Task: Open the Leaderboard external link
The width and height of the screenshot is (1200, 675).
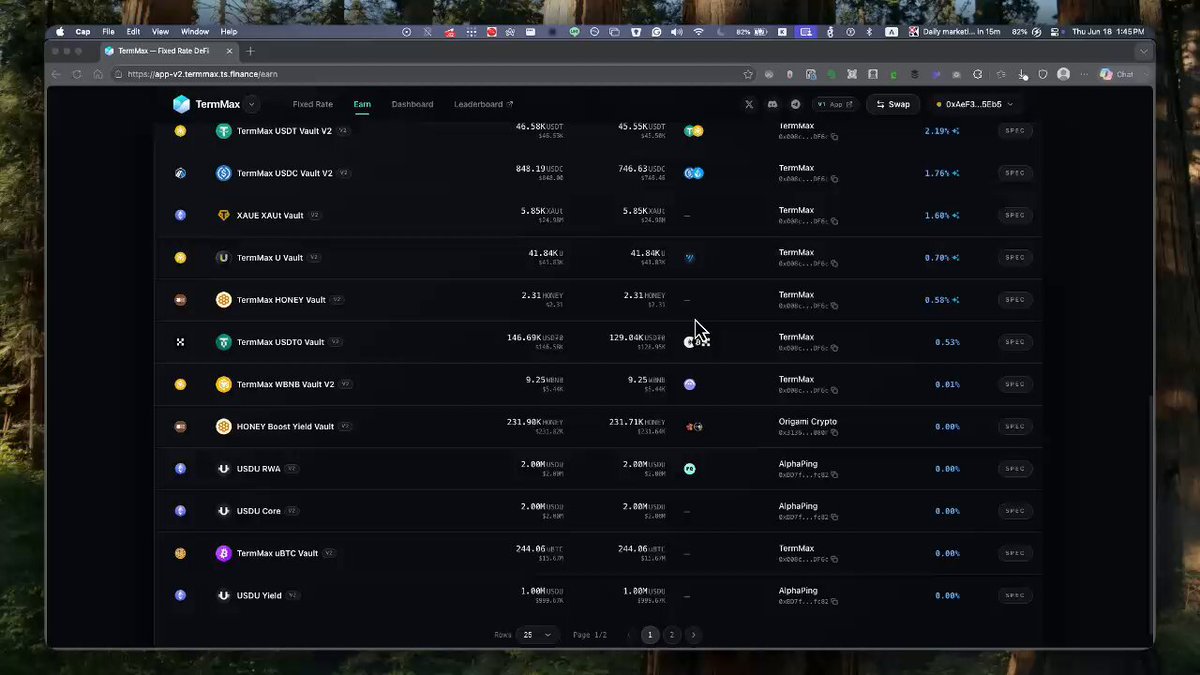Action: [483, 104]
